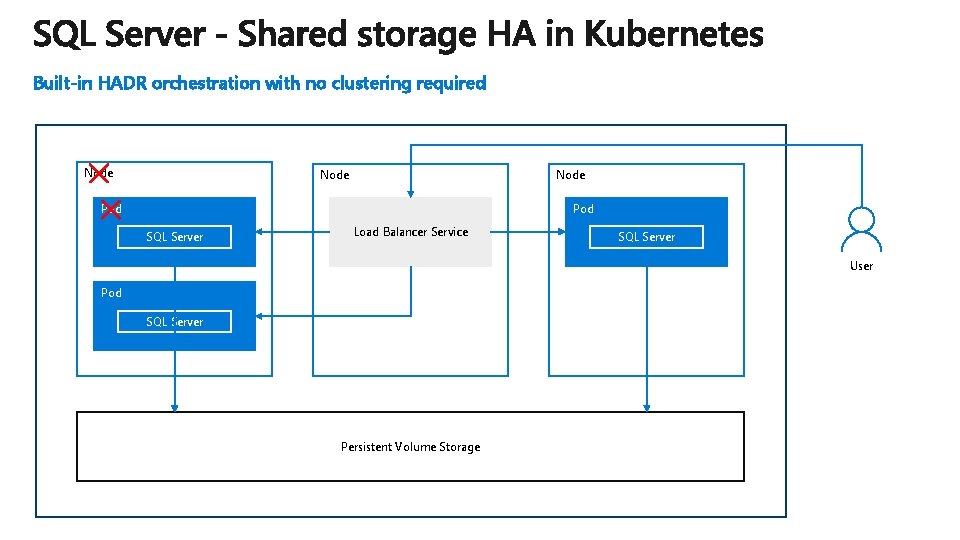Click SQL Server box in the failed pod
Screen dimensions: 960x540
(x=174, y=237)
